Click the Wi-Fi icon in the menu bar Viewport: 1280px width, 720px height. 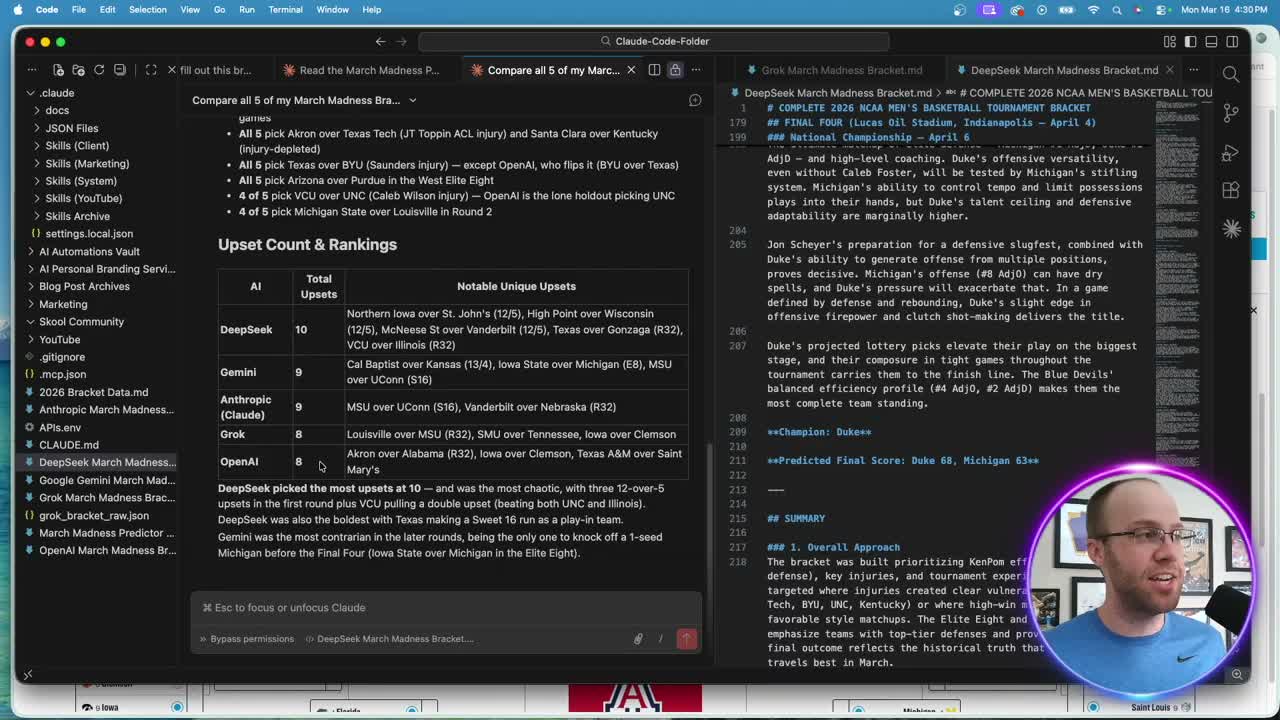pyautogui.click(x=1093, y=9)
